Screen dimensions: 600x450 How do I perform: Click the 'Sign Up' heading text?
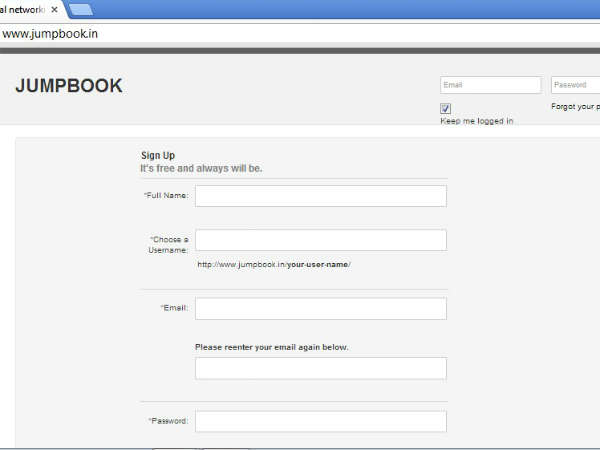coord(158,155)
